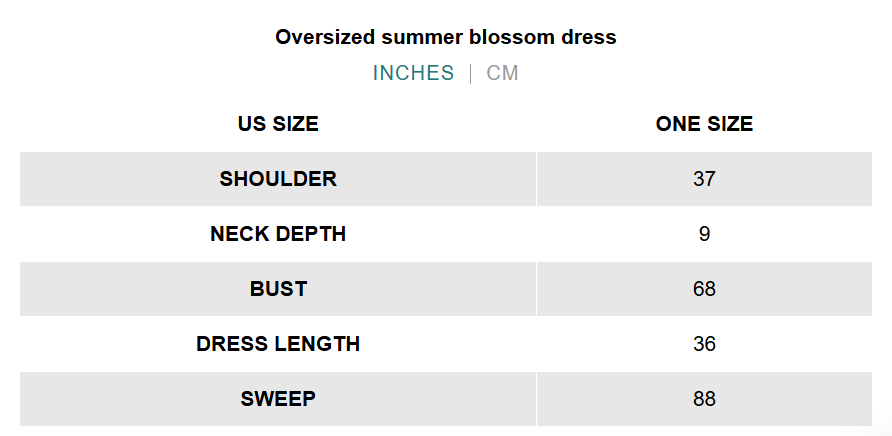
Task: Click the SWEEP row label
Action: pyautogui.click(x=278, y=399)
